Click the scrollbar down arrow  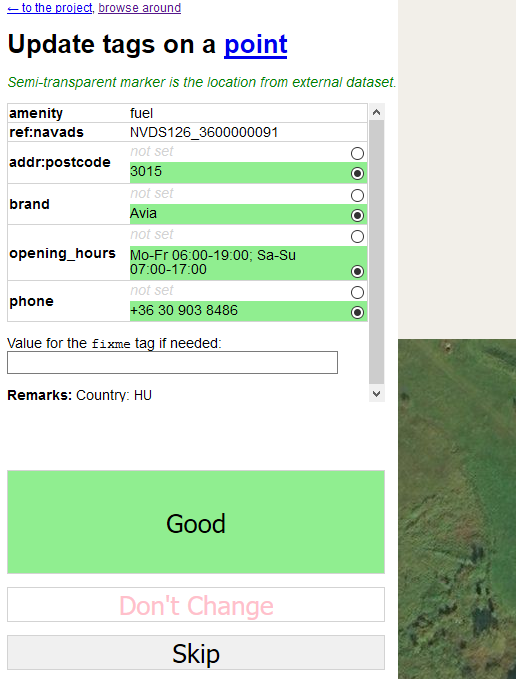tap(377, 394)
